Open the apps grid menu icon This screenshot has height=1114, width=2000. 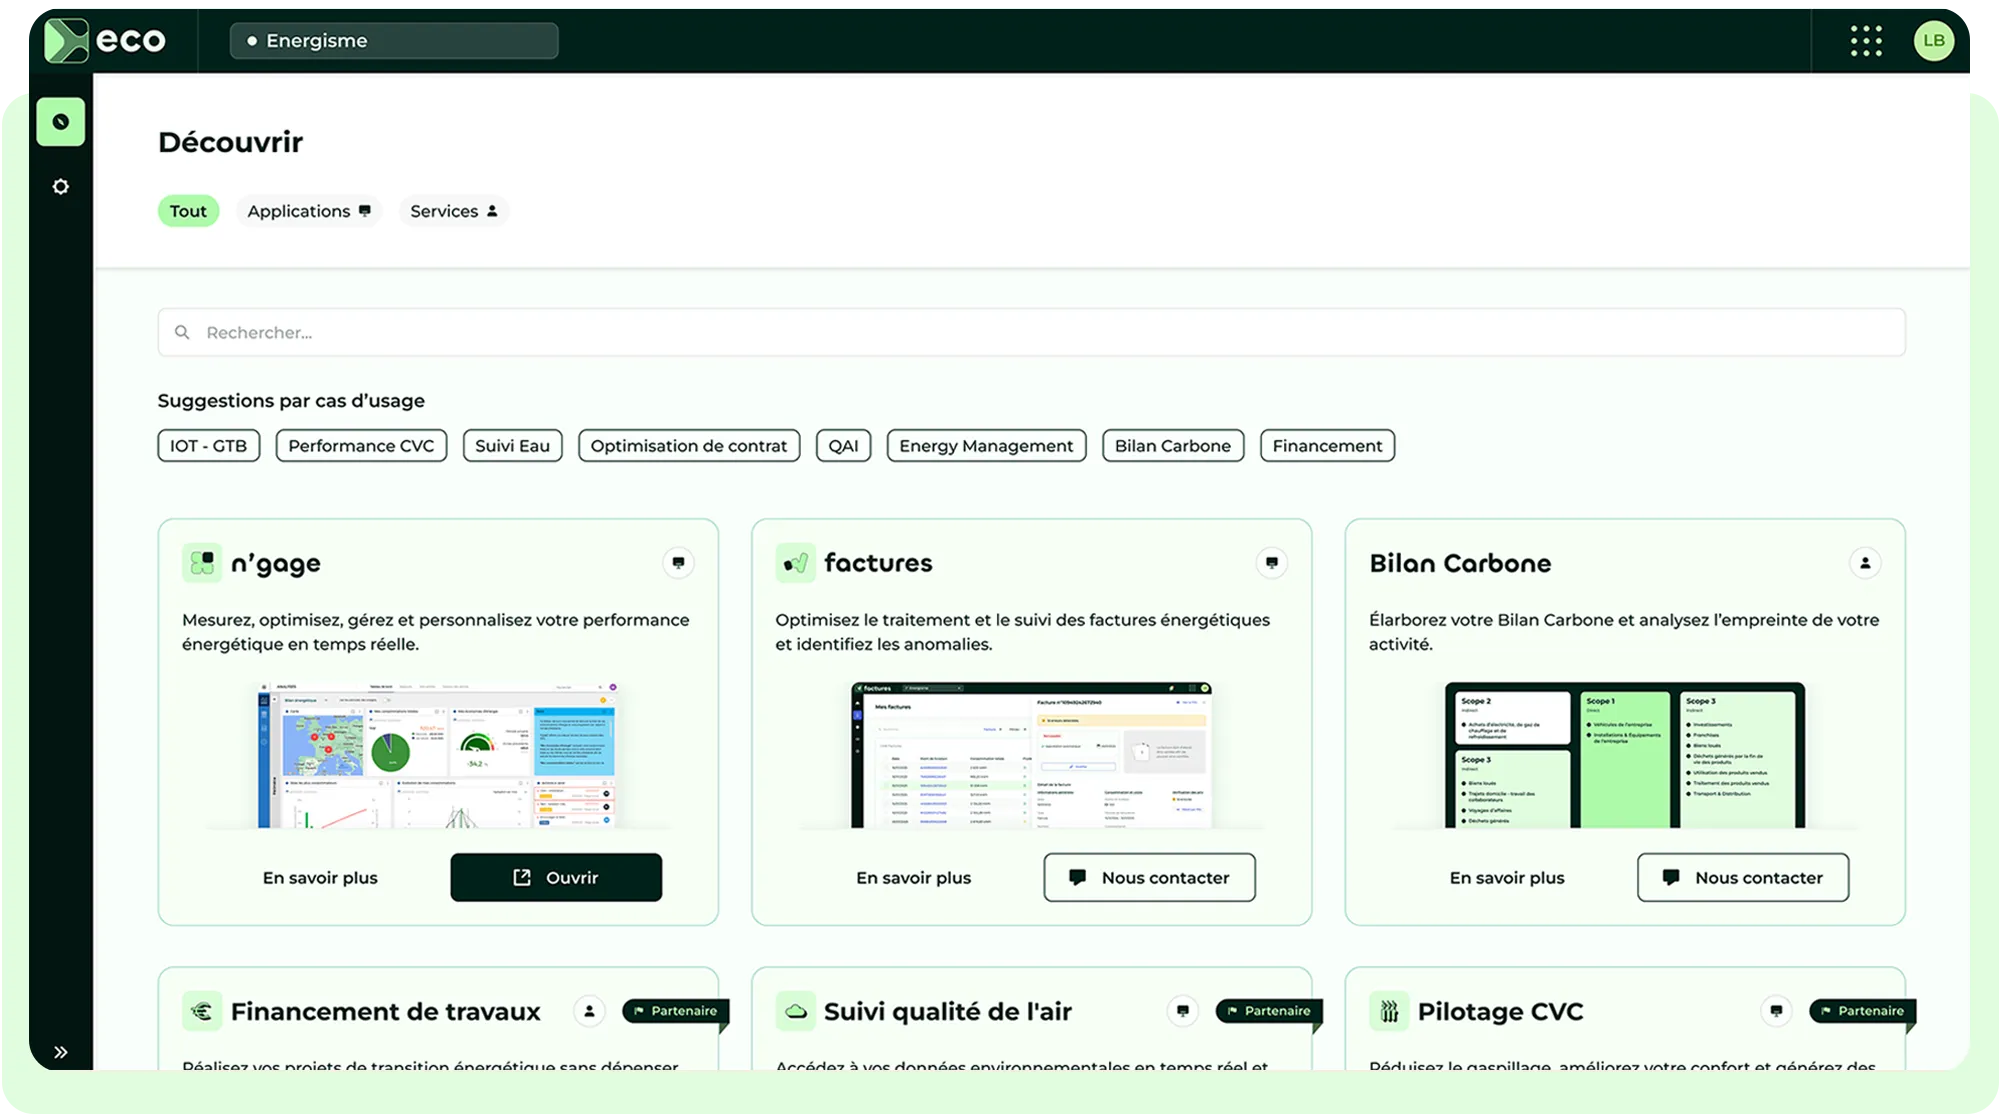pos(1866,41)
